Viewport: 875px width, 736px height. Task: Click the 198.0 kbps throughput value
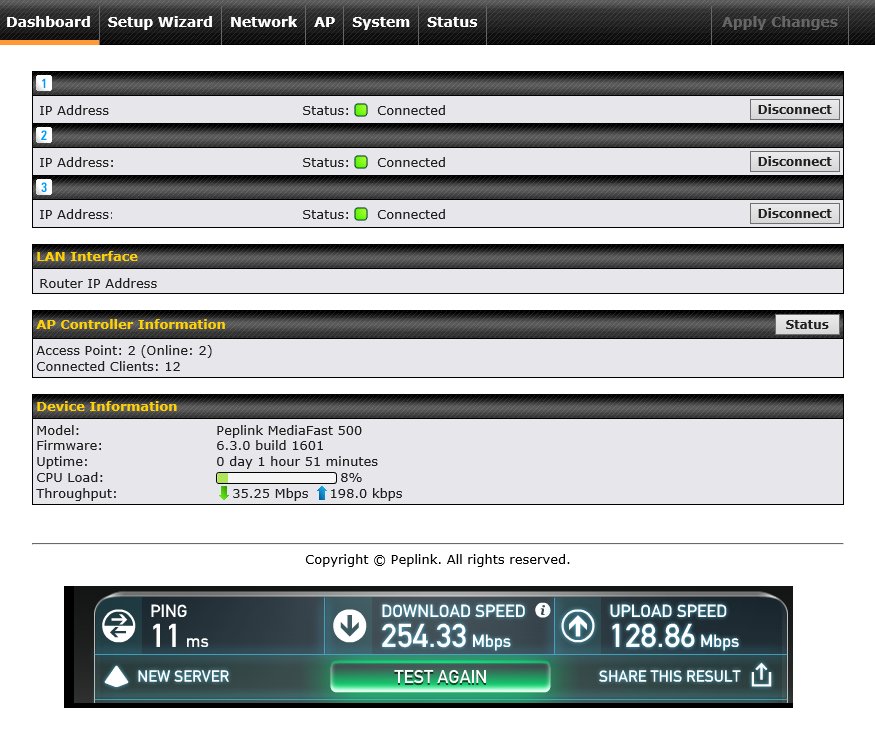point(366,493)
